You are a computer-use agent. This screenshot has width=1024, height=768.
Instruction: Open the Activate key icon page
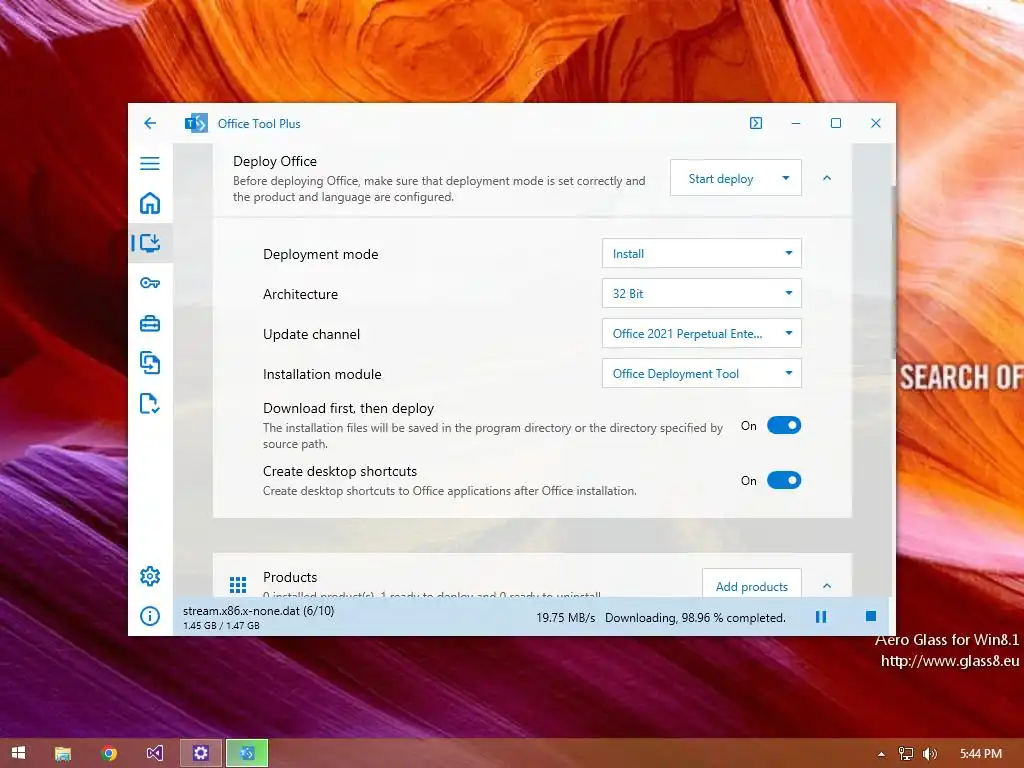tap(150, 283)
